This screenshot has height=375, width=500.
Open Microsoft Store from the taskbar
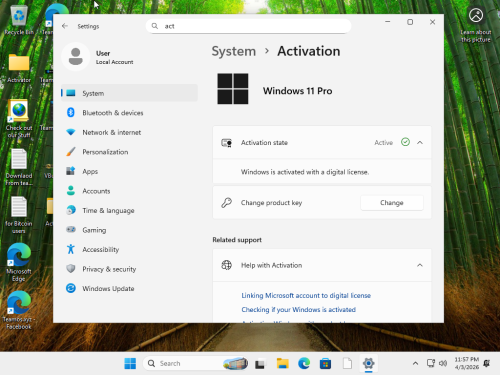(x=325, y=363)
